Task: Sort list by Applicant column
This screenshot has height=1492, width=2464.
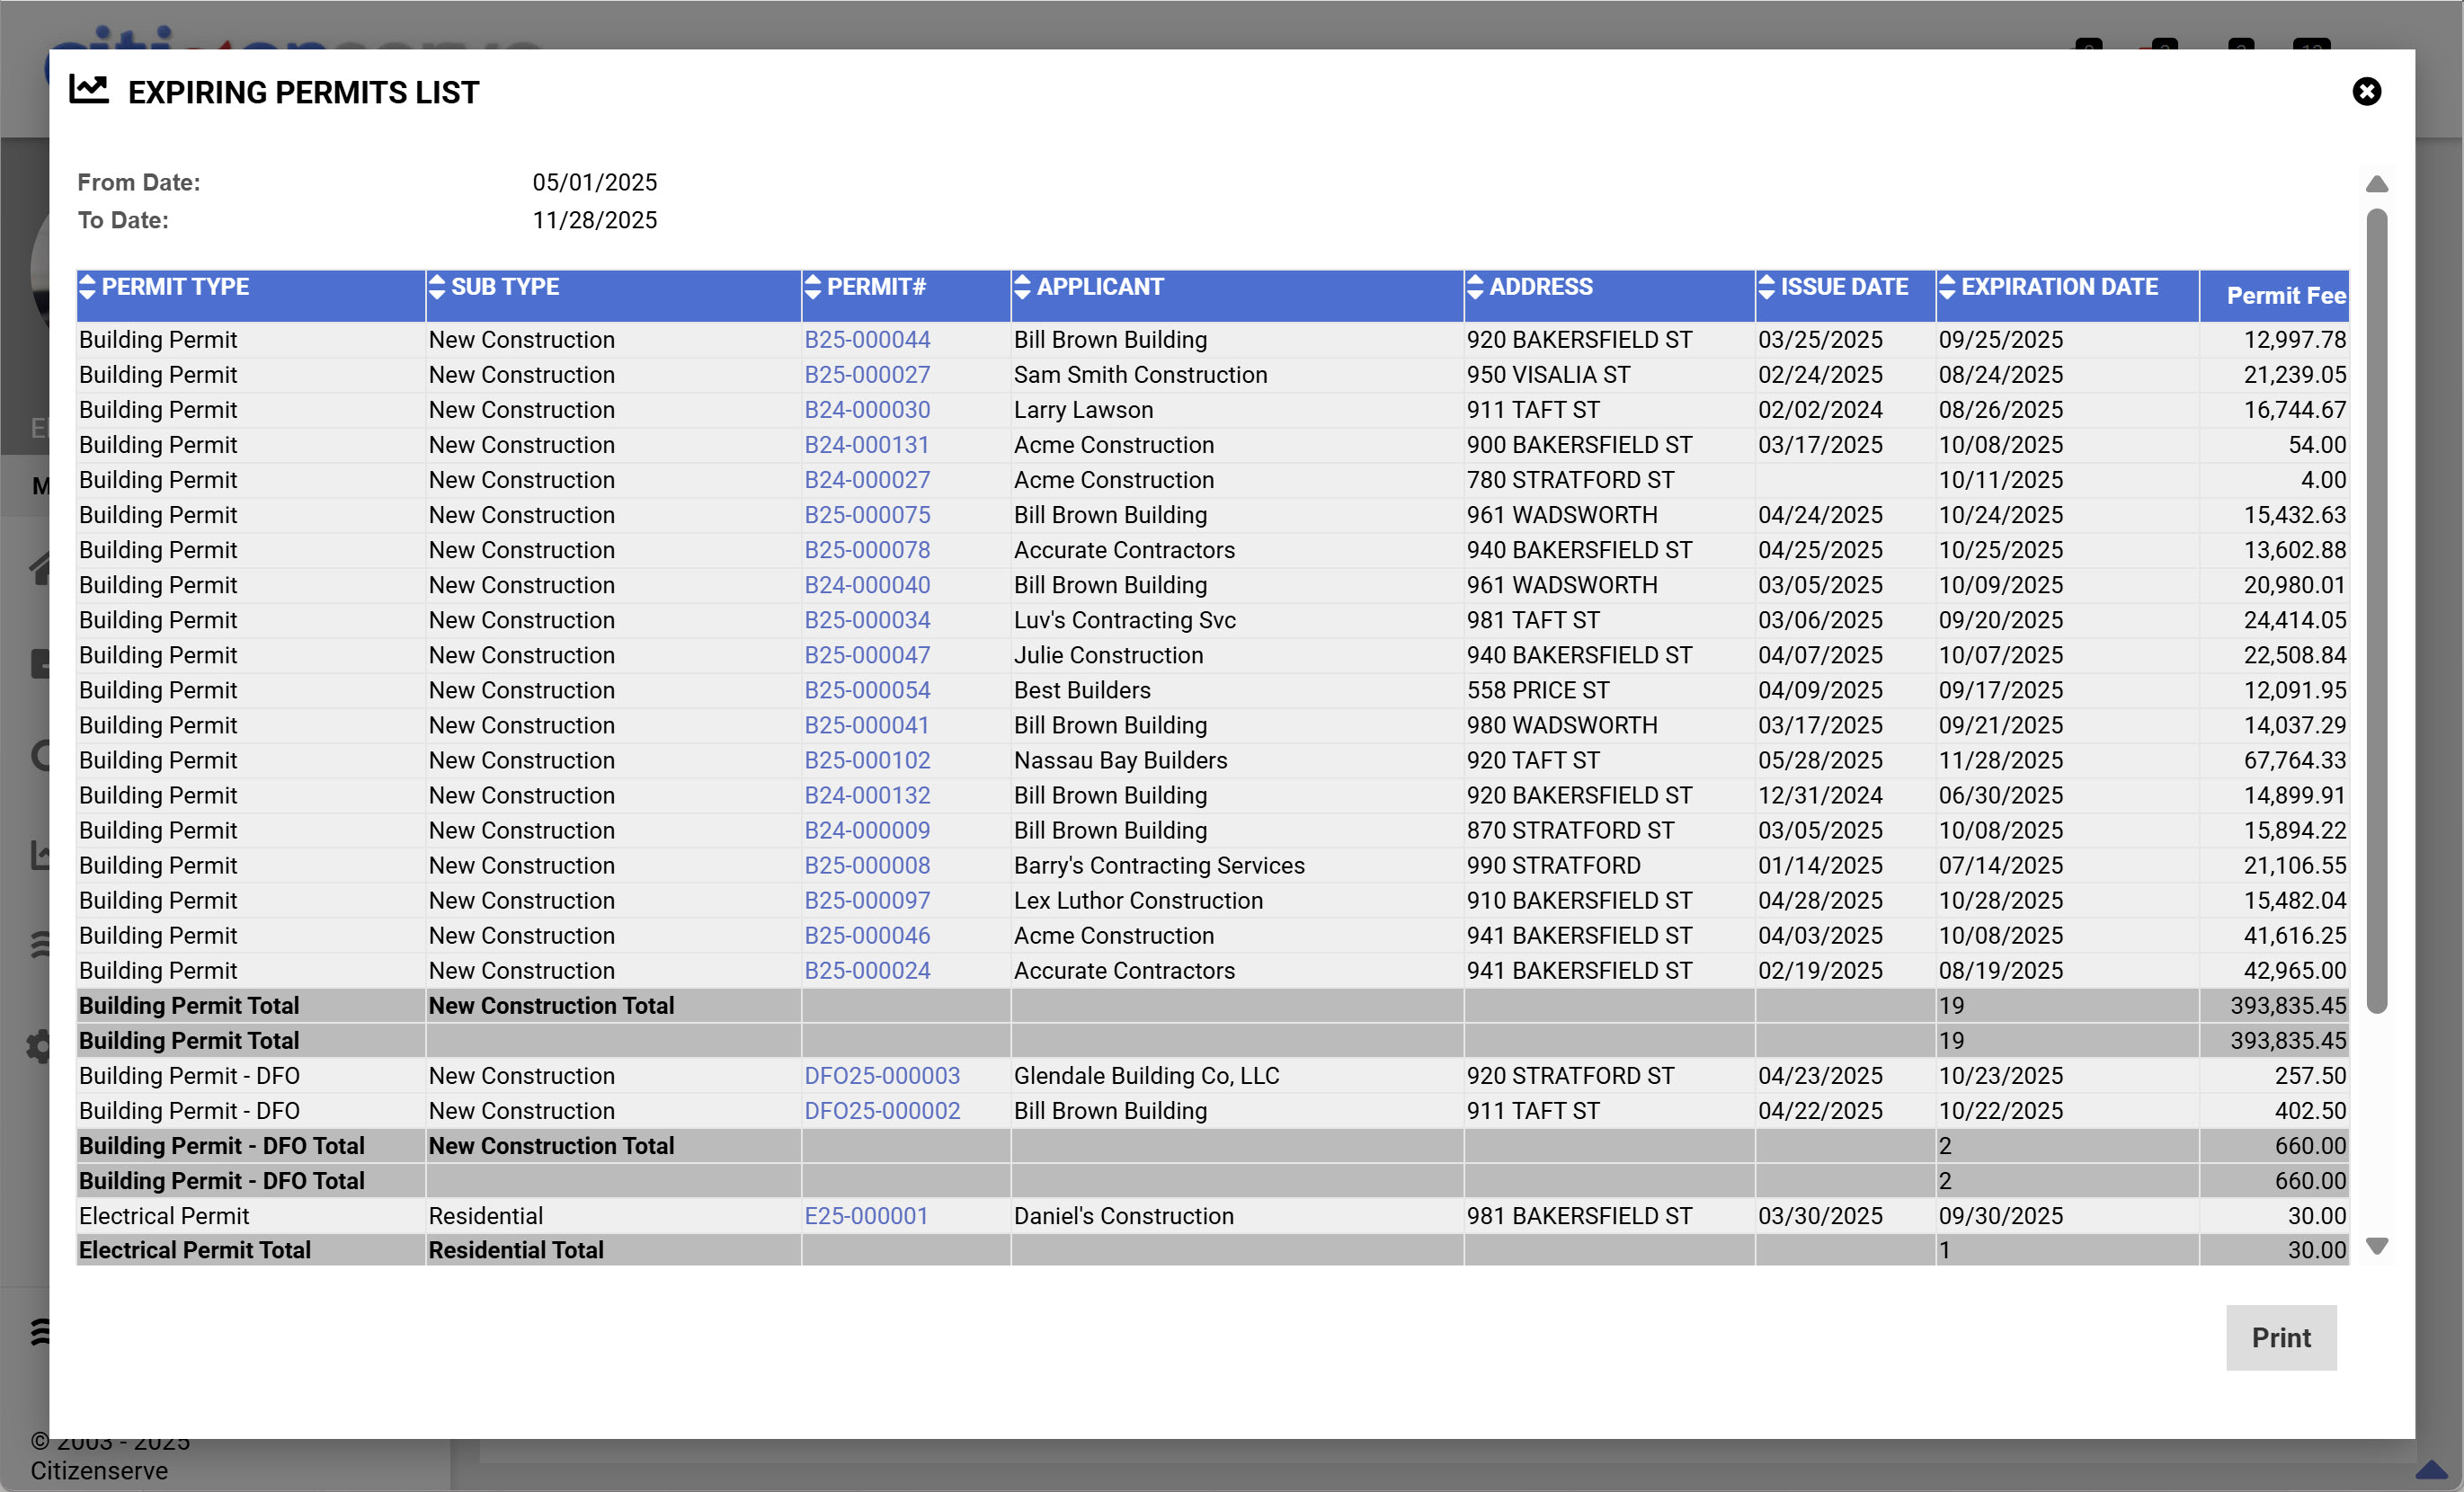Action: coord(1022,287)
